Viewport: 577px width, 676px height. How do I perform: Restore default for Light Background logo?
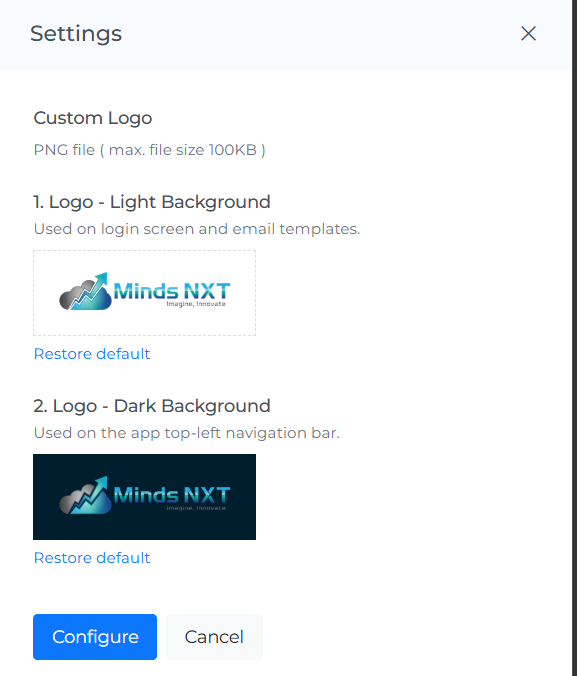[x=92, y=354]
